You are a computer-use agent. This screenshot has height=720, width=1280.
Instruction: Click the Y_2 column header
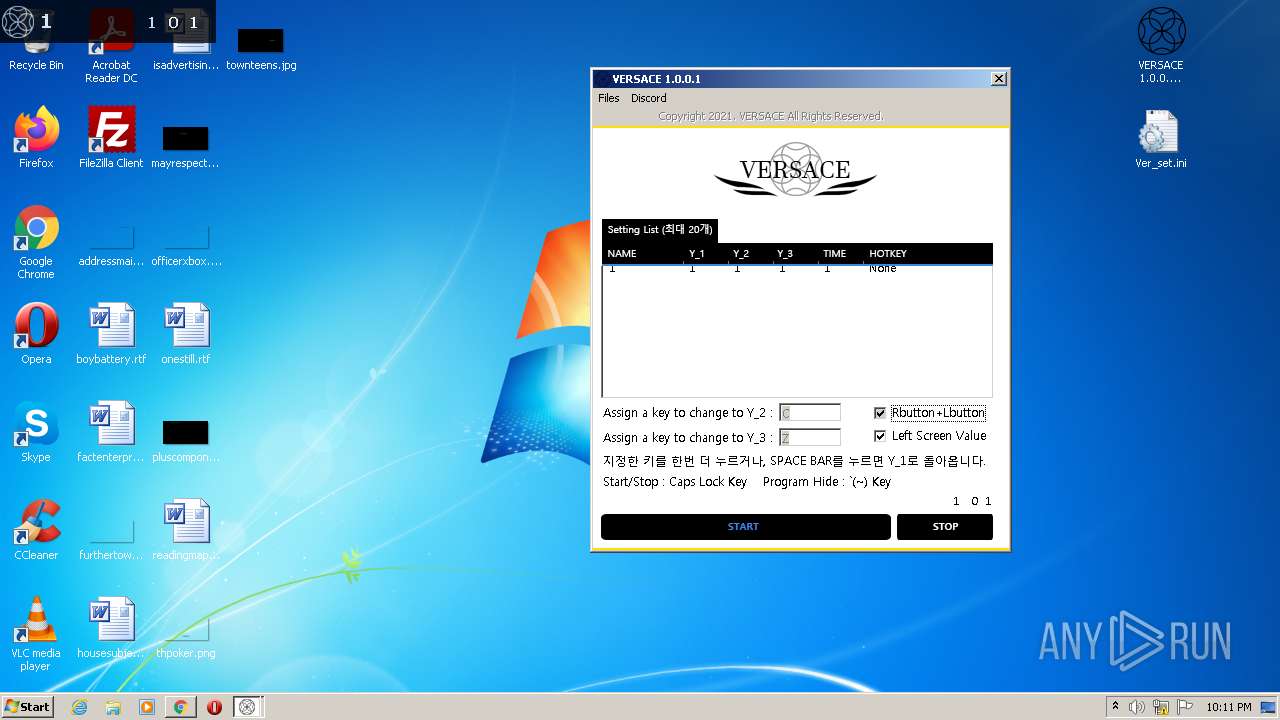point(750,254)
